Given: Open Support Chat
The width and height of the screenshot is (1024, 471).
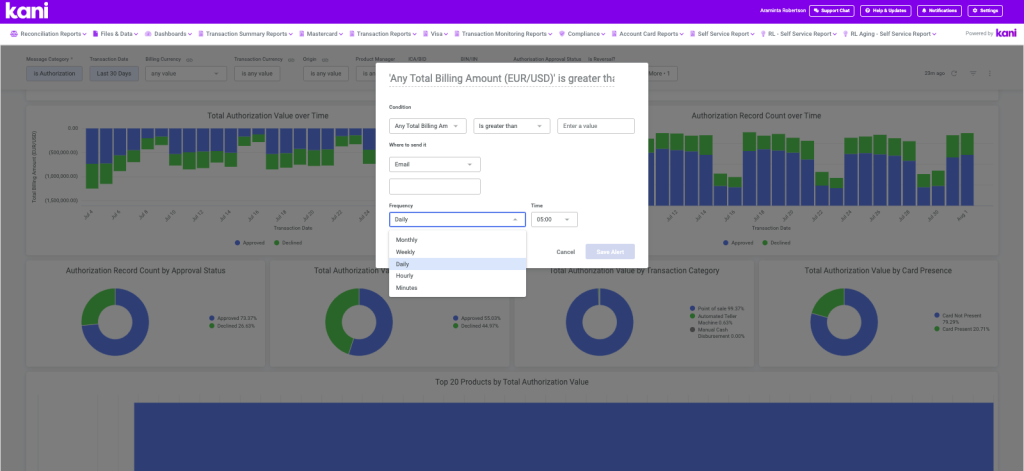Looking at the screenshot, I should (x=831, y=10).
